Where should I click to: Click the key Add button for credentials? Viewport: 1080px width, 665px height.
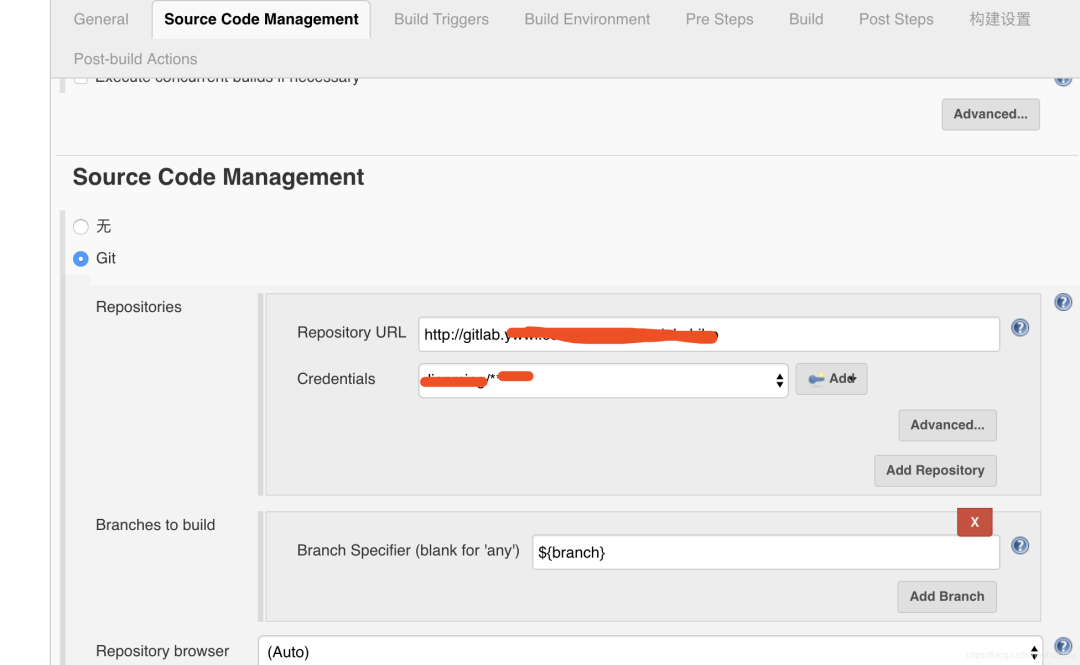click(x=831, y=379)
